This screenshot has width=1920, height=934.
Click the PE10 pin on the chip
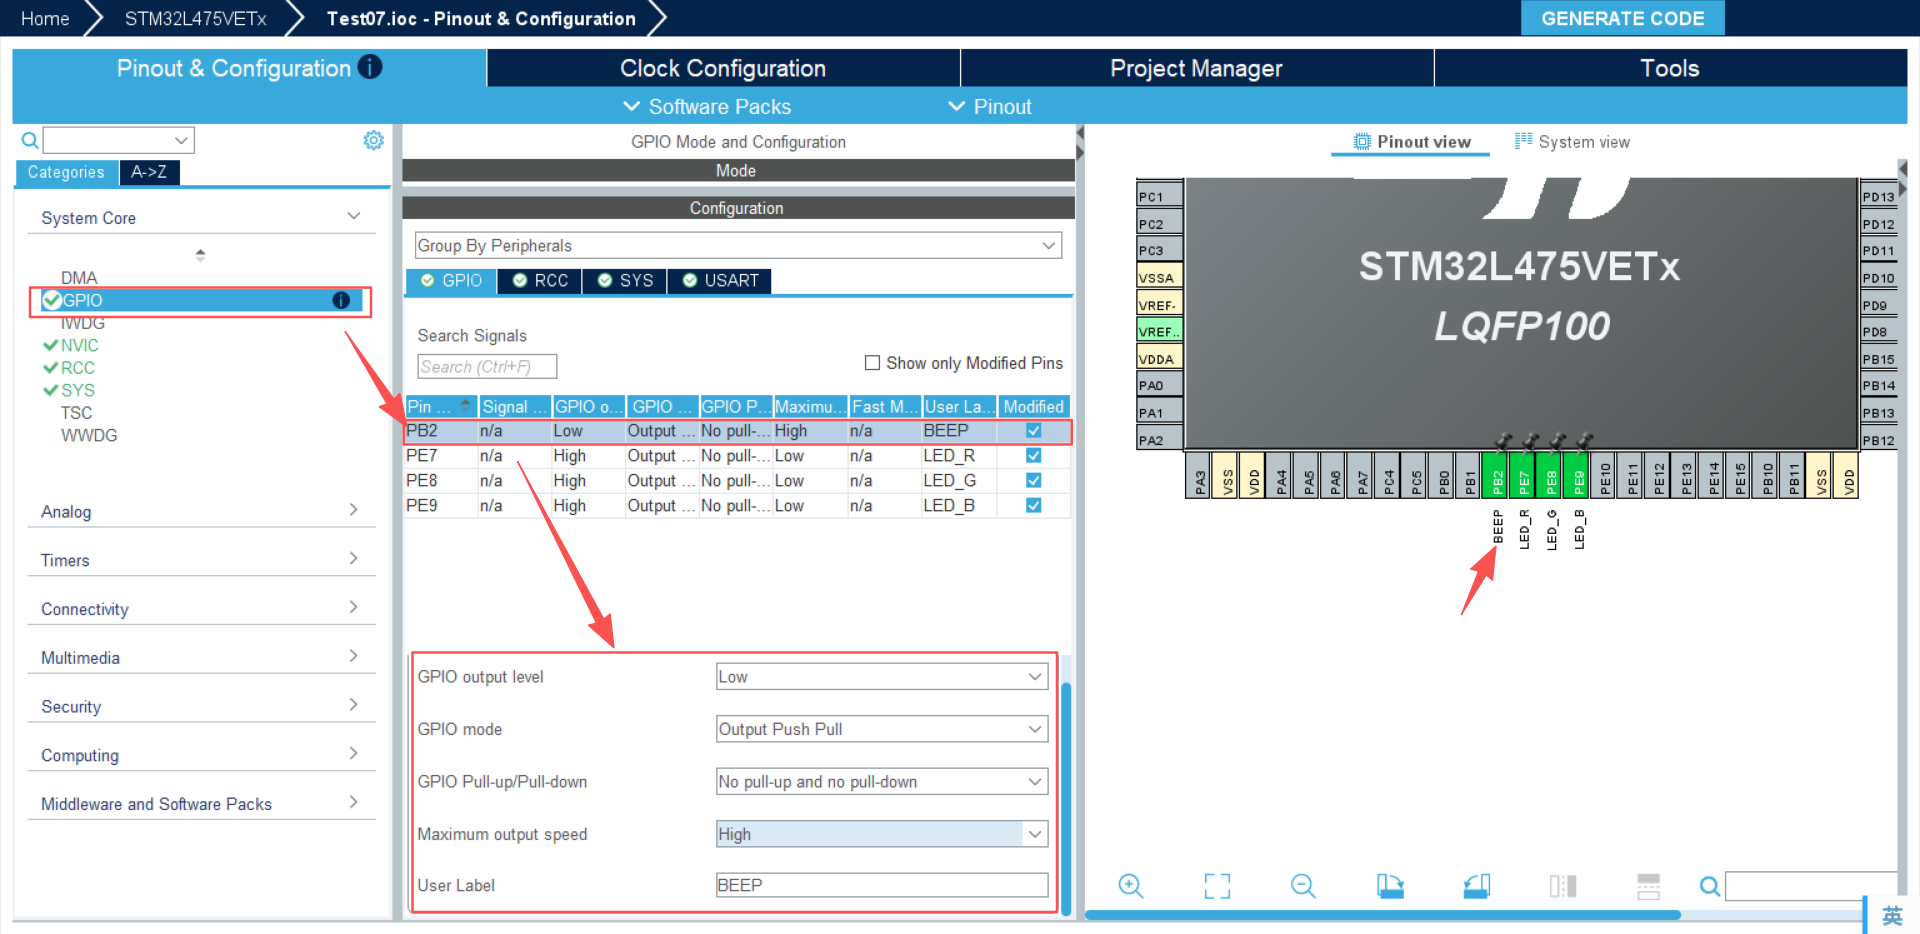click(x=1605, y=474)
